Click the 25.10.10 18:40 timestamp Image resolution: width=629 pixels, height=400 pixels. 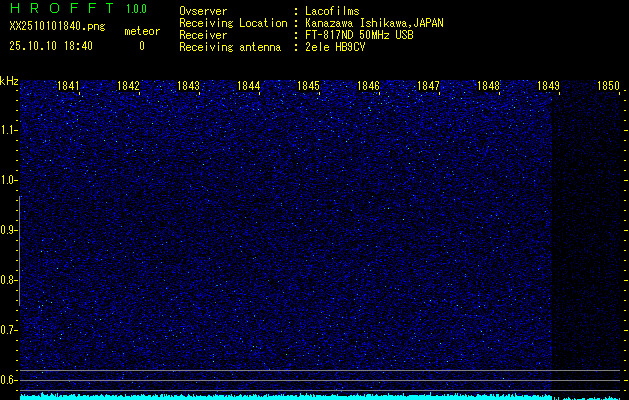[x=50, y=46]
